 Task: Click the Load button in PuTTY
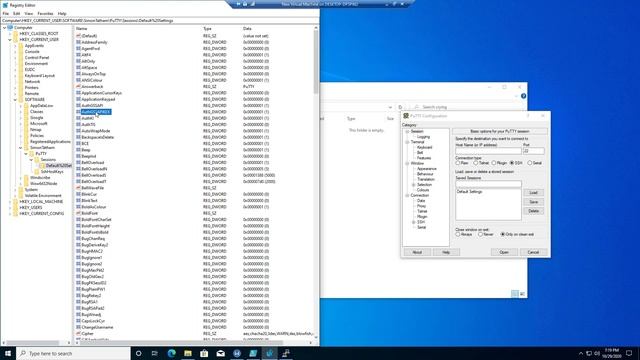pos(533,193)
